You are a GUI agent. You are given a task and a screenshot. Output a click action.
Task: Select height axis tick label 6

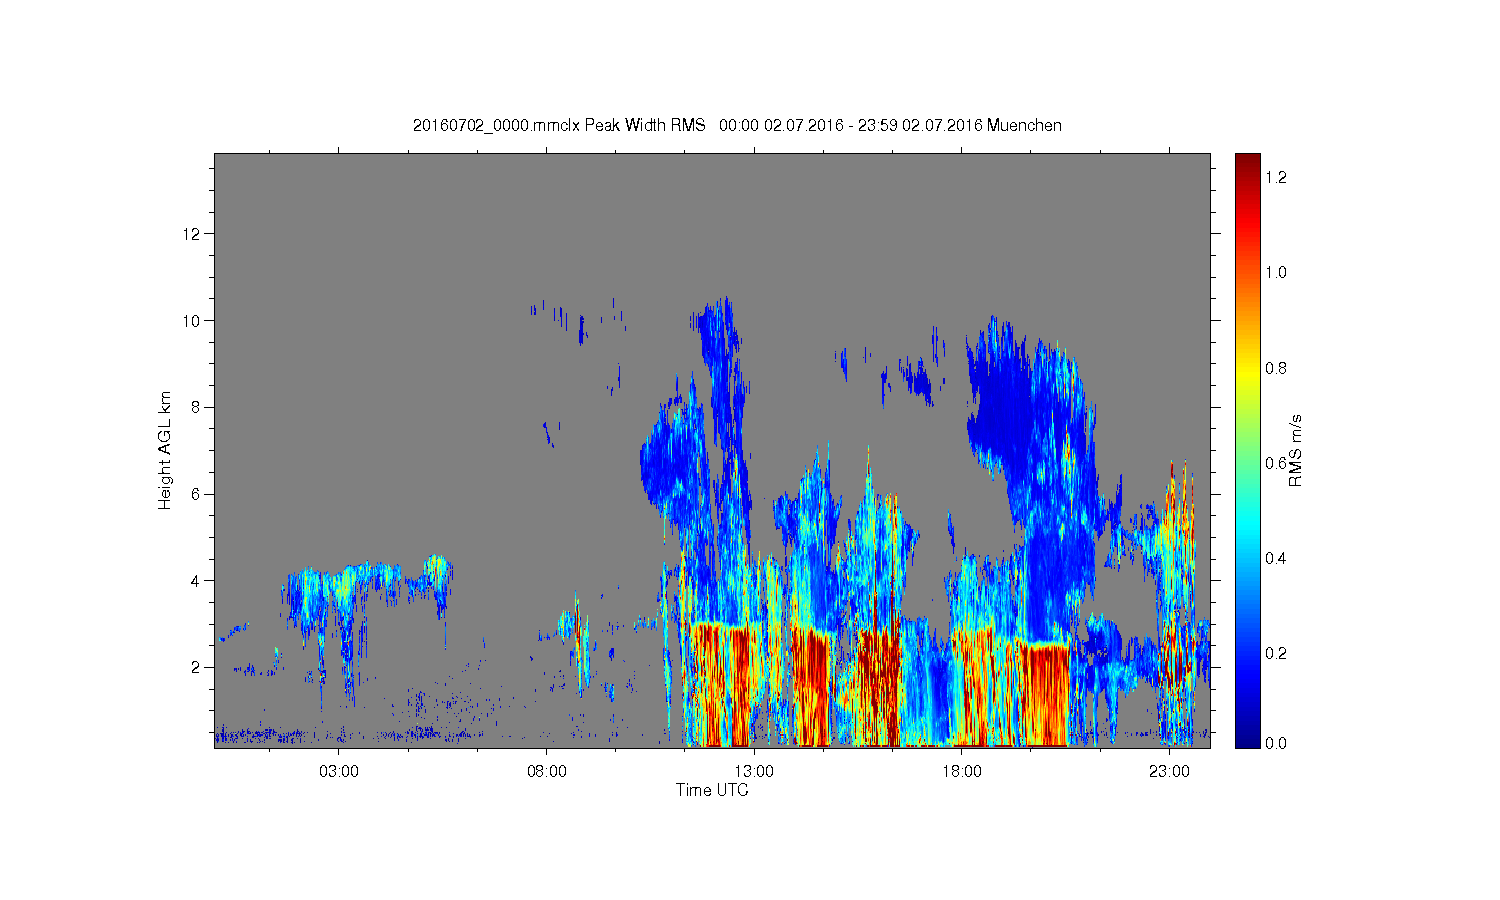coord(198,494)
